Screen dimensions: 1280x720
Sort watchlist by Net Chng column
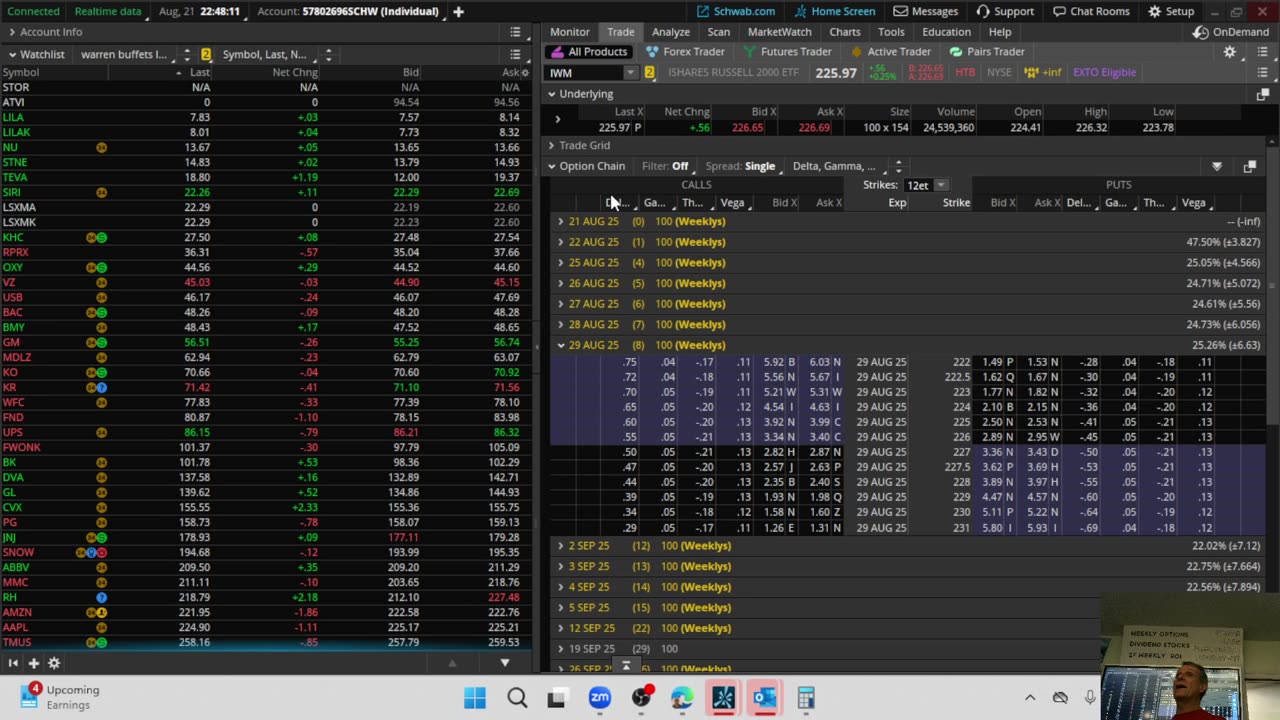[x=295, y=72]
